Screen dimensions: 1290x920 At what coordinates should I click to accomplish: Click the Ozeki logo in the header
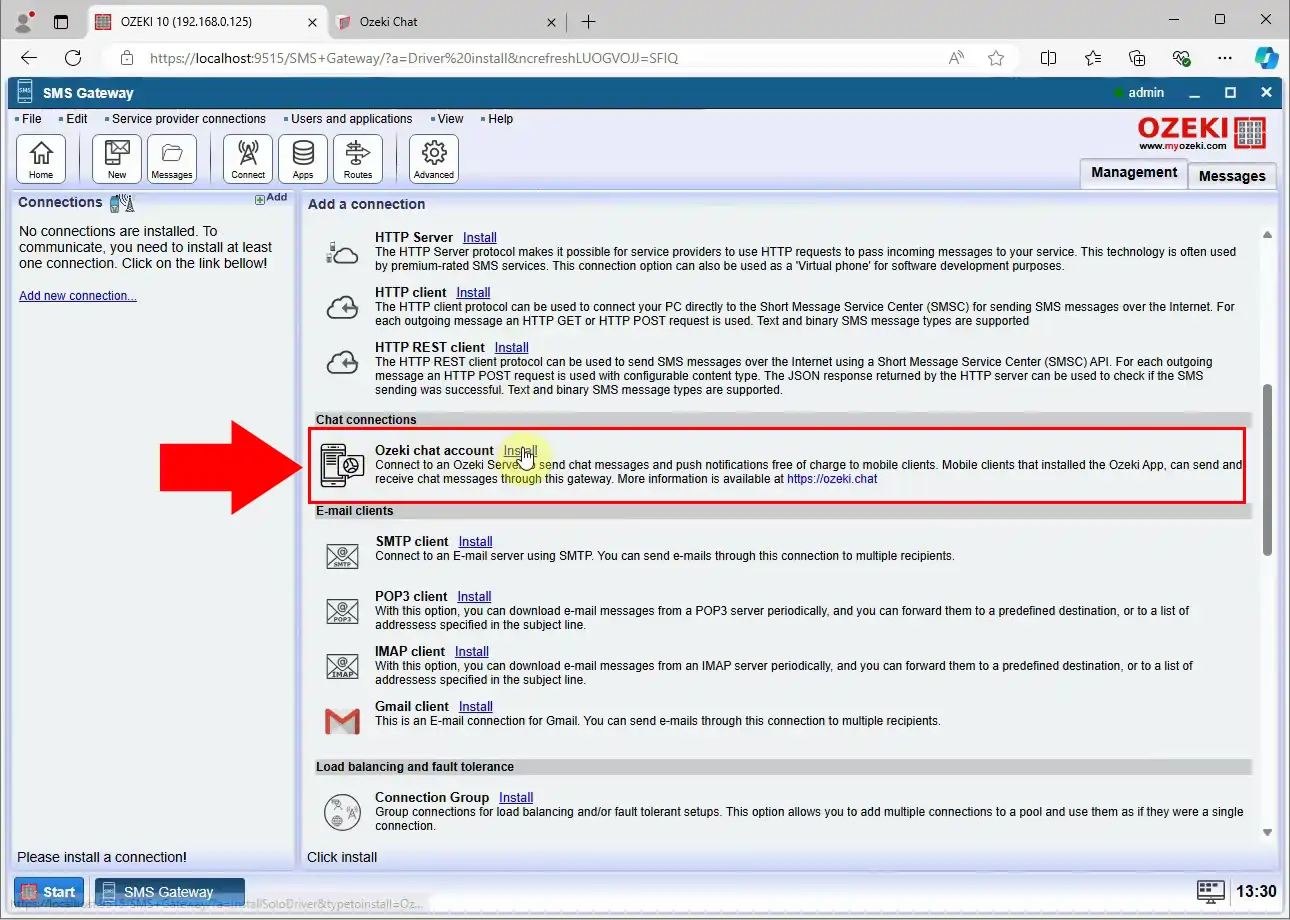coord(1202,132)
